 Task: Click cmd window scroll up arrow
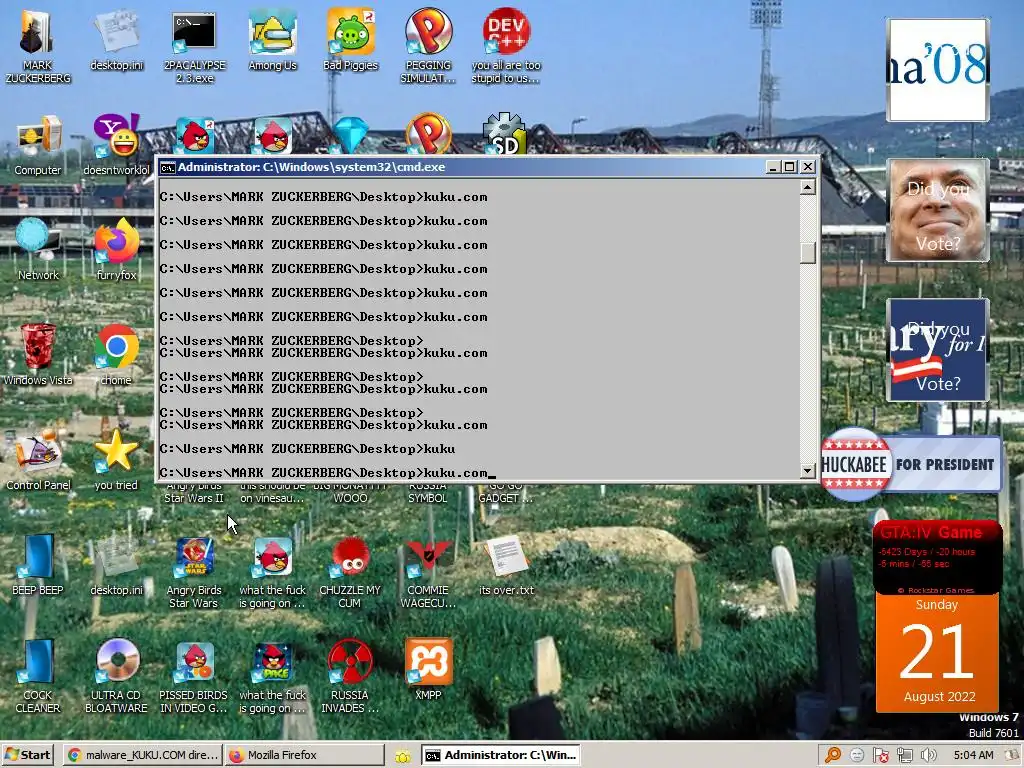click(808, 187)
